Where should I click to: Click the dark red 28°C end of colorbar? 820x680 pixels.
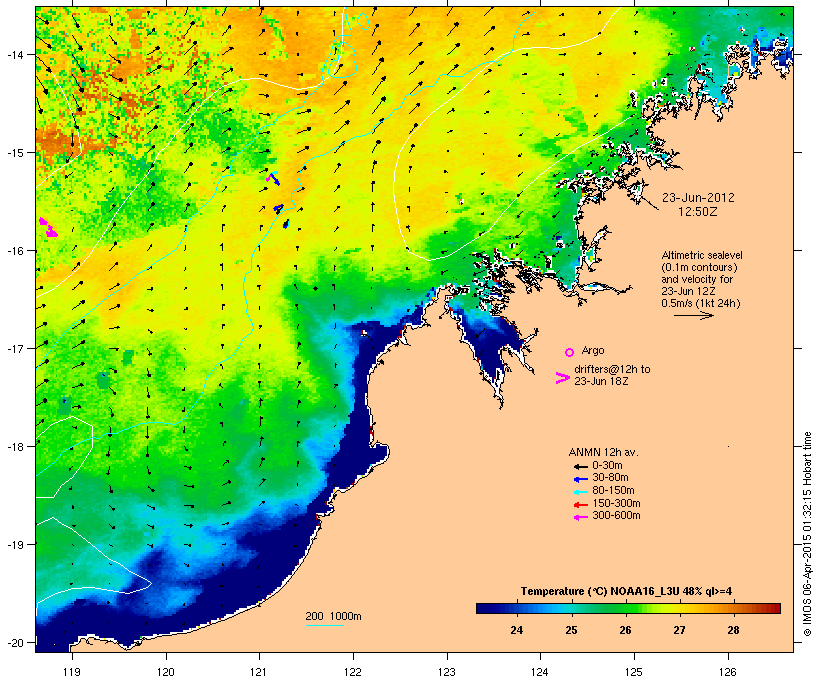click(x=773, y=608)
